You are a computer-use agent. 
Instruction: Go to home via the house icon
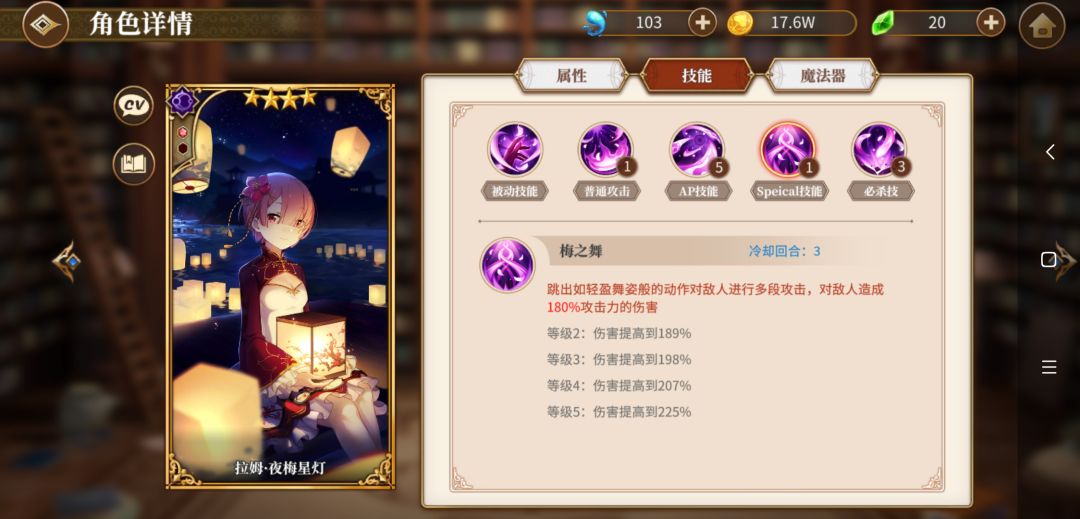coord(1041,25)
